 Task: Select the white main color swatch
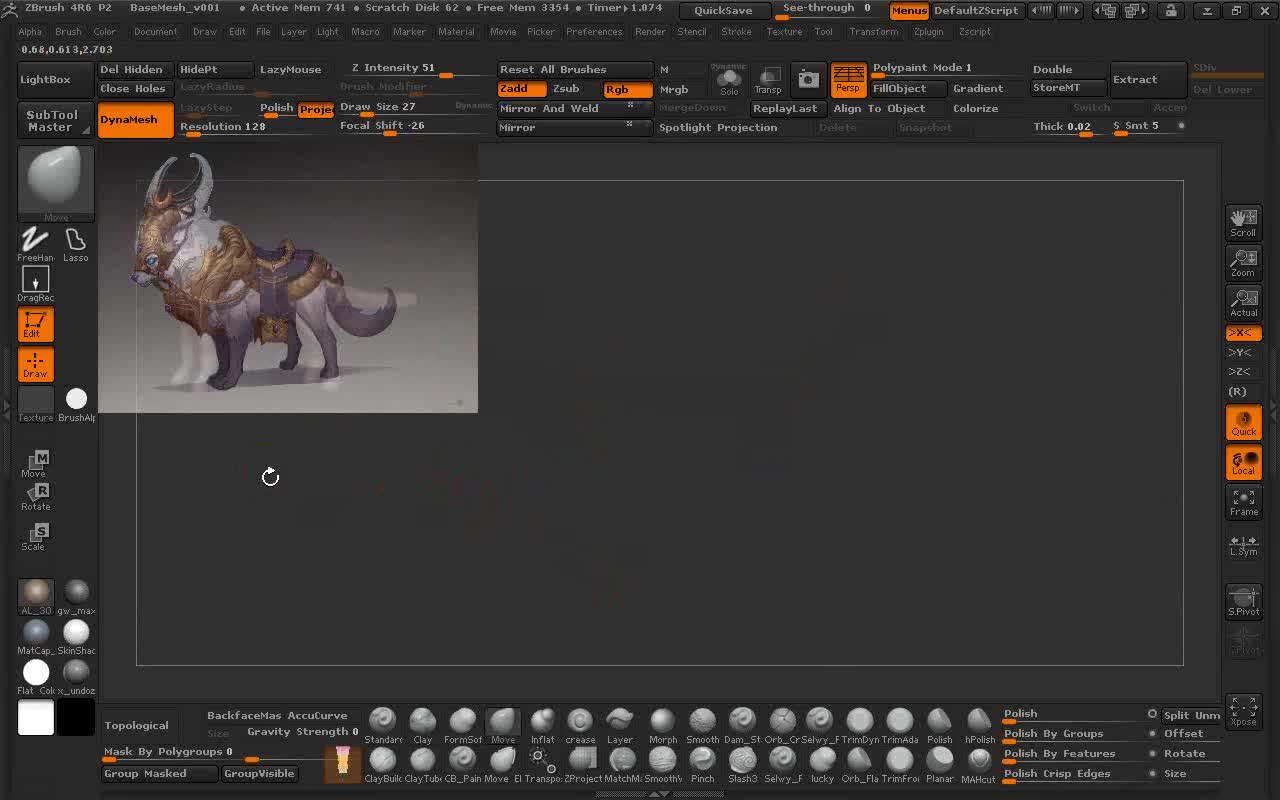36,718
